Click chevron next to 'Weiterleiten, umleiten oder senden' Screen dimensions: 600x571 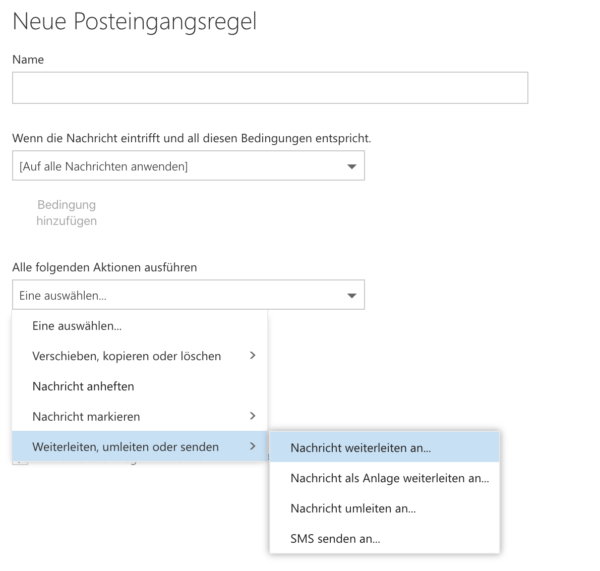pyautogui.click(x=252, y=446)
